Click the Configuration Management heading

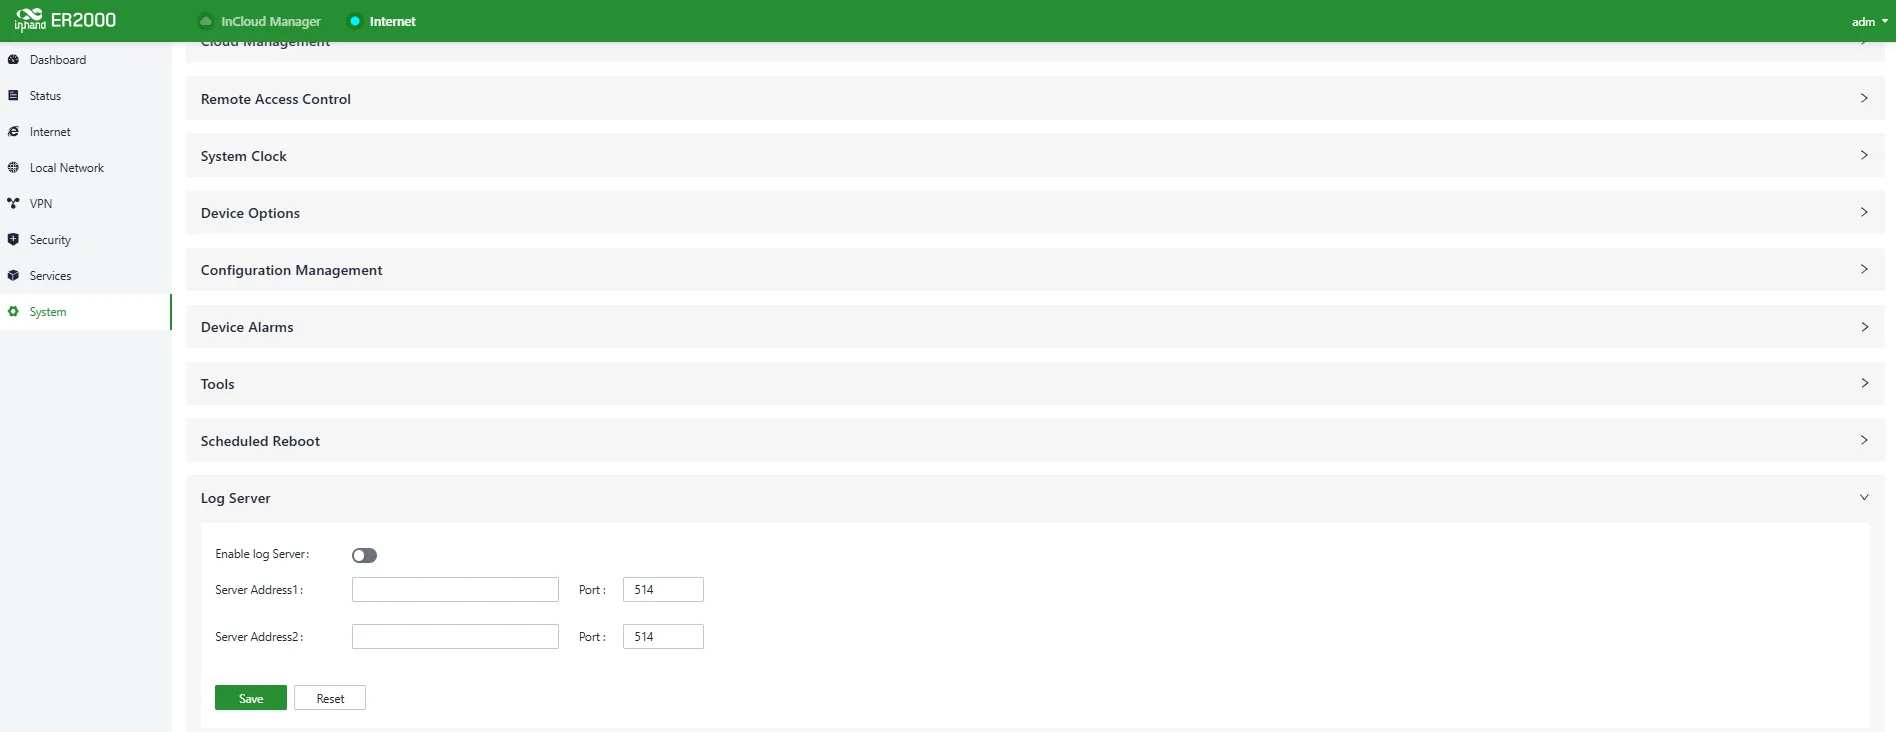(x=292, y=270)
